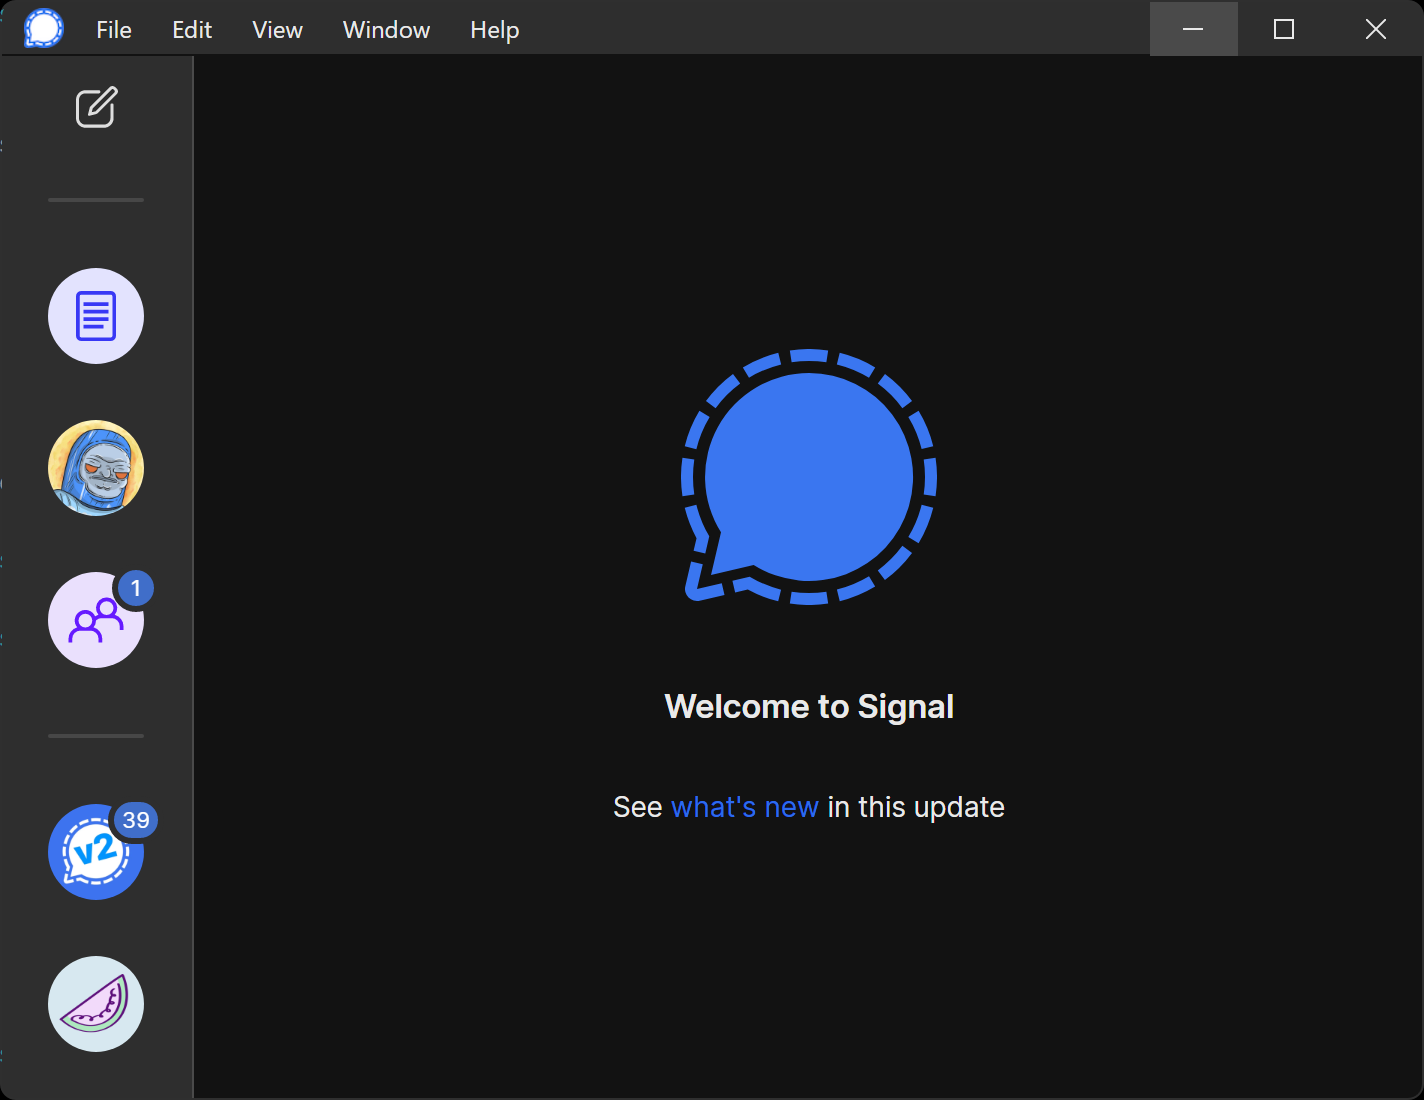Open the Note to Self conversation avatar
The image size is (1424, 1100).
click(96, 316)
